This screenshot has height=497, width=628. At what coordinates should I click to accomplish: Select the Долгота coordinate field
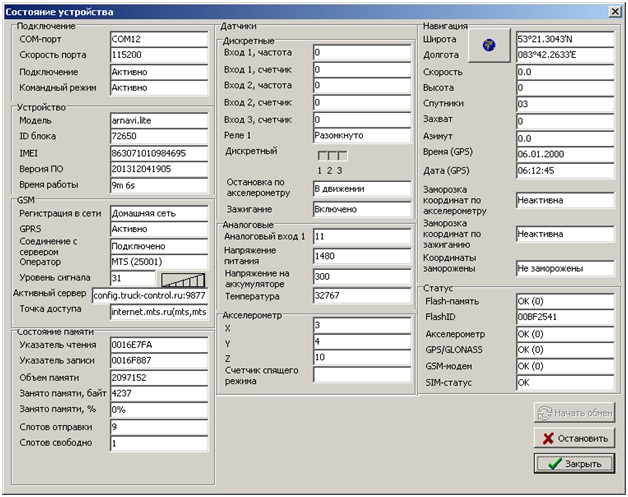[x=564, y=55]
